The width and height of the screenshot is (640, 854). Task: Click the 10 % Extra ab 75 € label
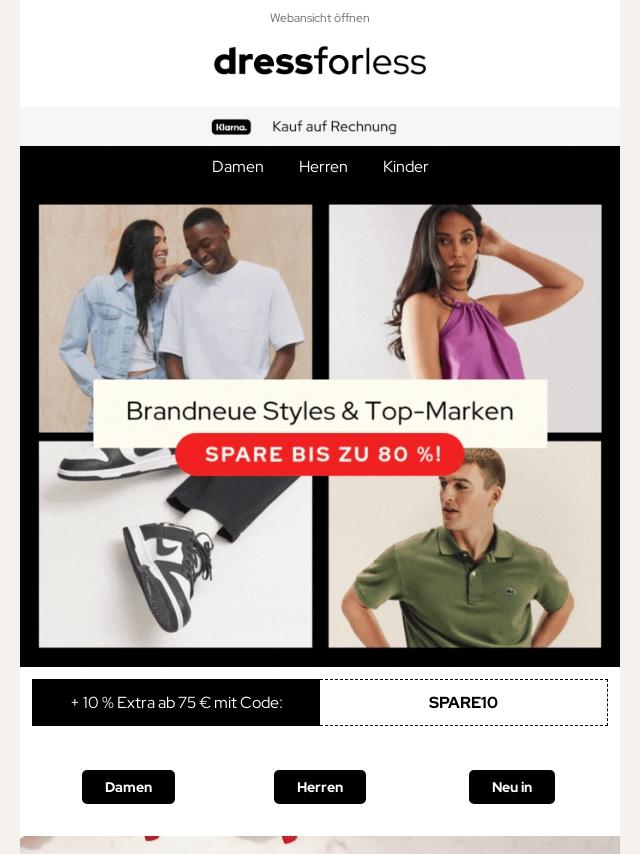click(x=176, y=702)
